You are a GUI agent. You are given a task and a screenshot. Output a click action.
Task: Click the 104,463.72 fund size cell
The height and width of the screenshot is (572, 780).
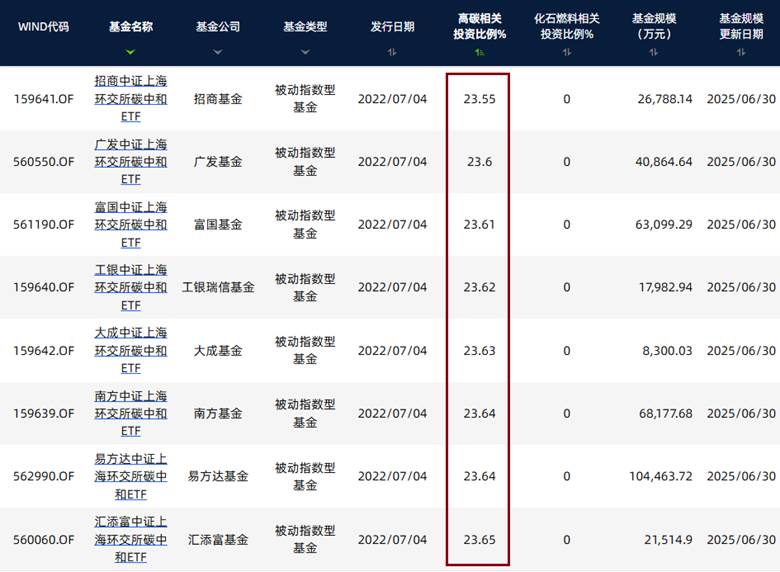658,477
